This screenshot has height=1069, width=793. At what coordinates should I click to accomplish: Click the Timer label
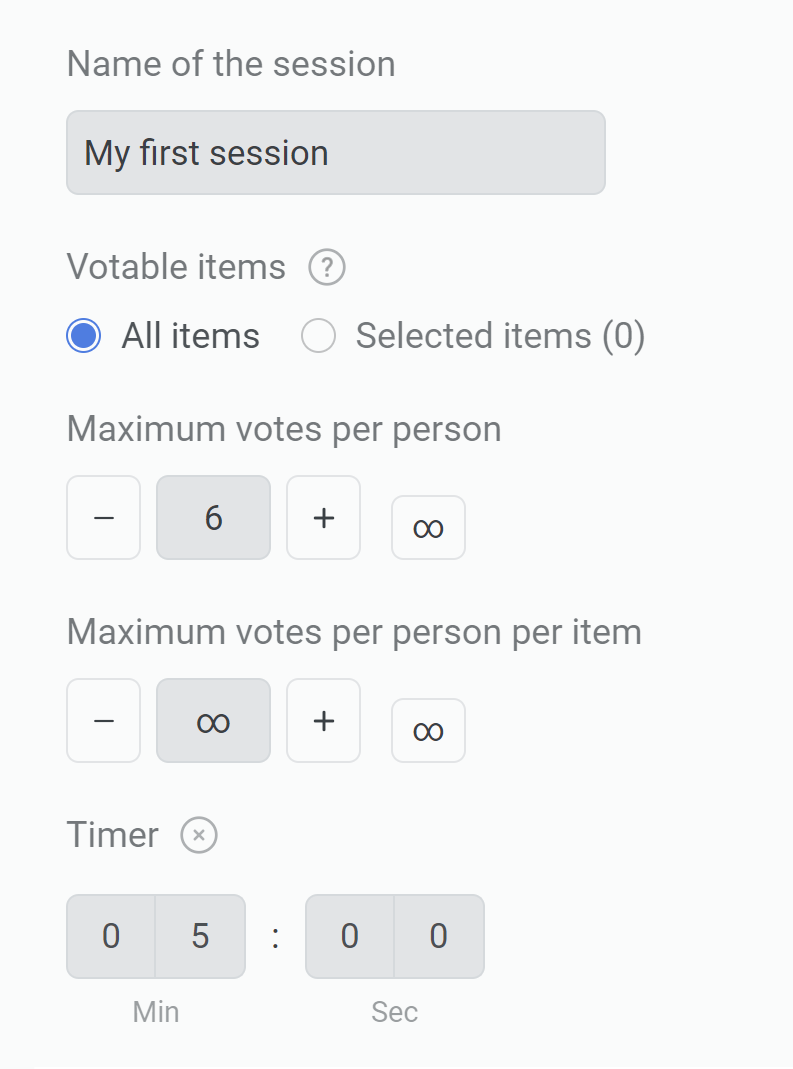(113, 834)
